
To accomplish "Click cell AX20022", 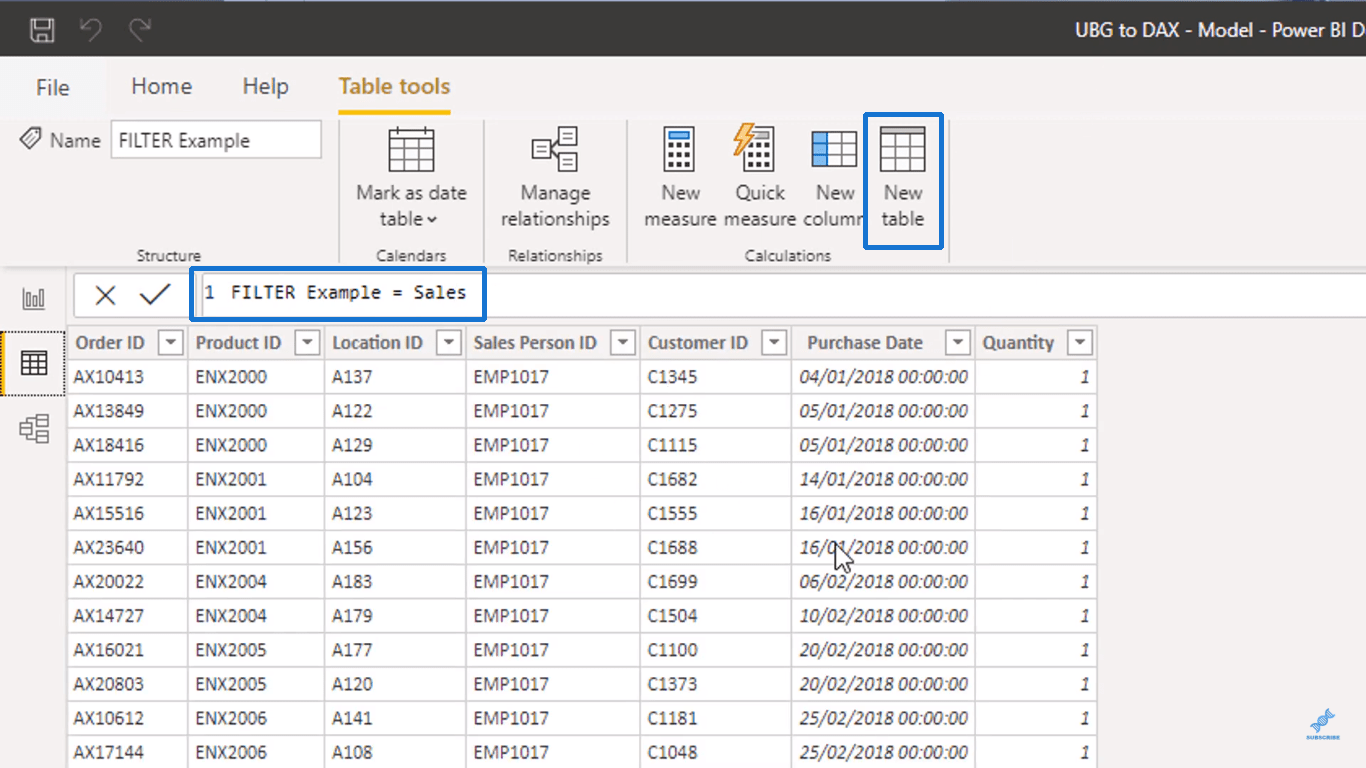I will (x=128, y=581).
